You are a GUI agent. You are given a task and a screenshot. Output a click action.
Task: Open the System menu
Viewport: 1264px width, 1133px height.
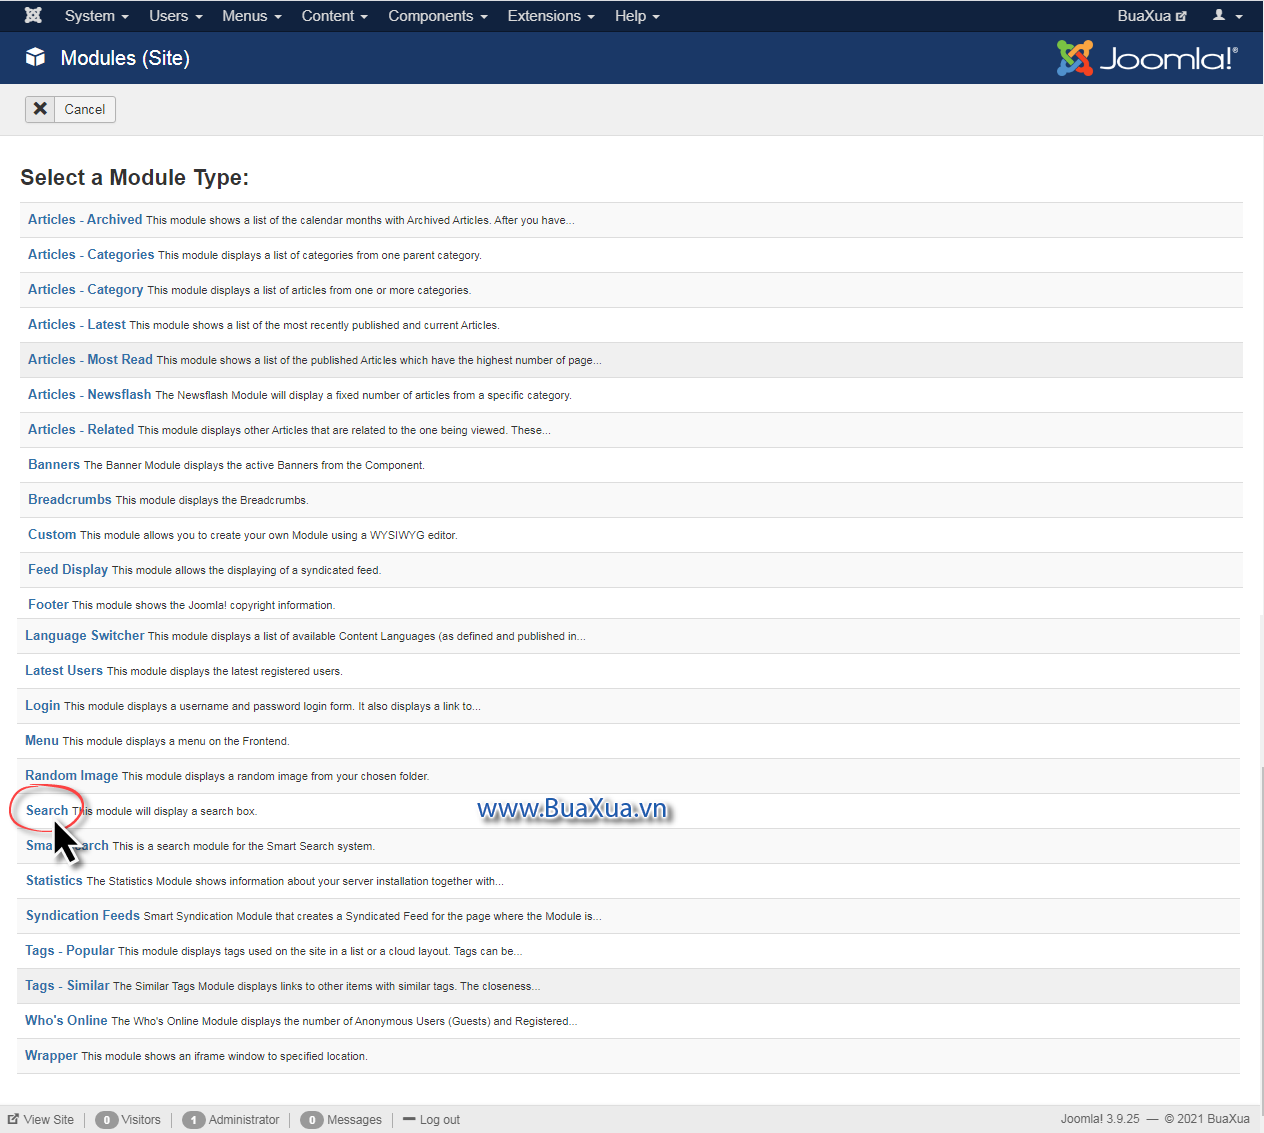click(x=96, y=16)
